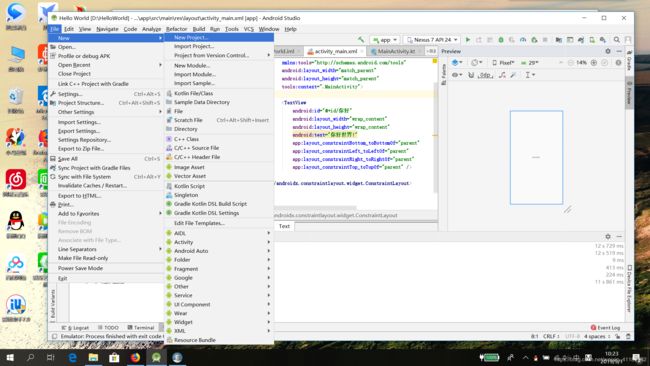Click the build hammer icon
Screen dimensions: 650x366
(x=361, y=40)
